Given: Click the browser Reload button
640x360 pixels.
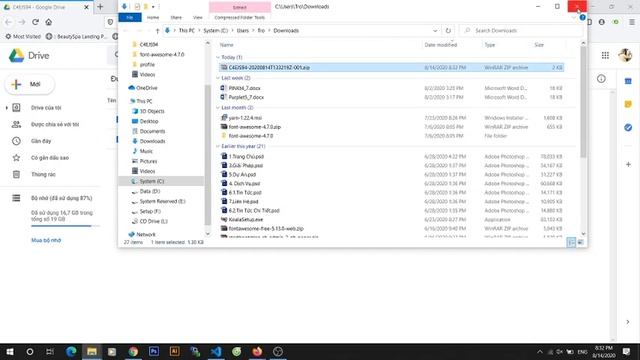Looking at the screenshot, I should 36,22.
